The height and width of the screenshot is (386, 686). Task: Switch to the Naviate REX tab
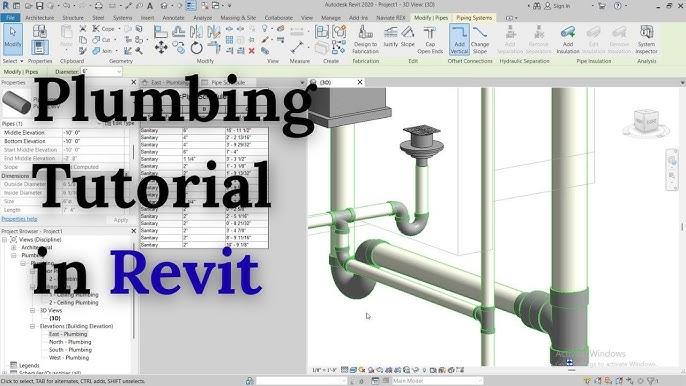[x=391, y=18]
